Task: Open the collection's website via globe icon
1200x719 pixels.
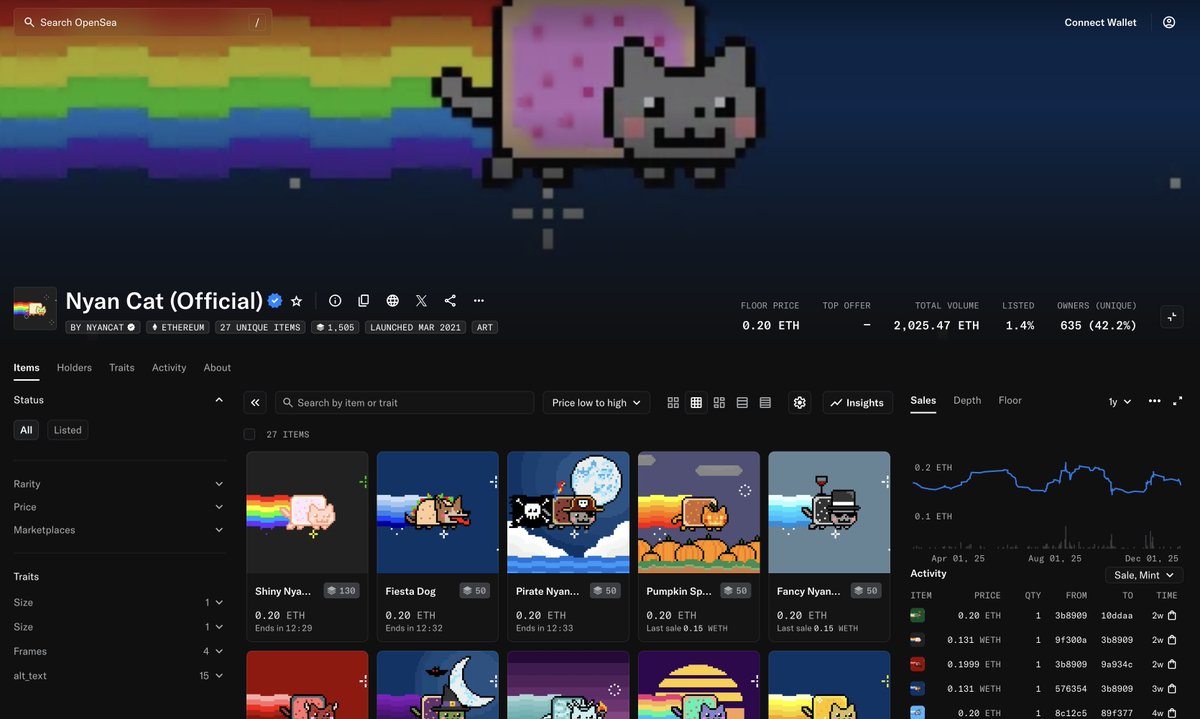Action: (392, 300)
